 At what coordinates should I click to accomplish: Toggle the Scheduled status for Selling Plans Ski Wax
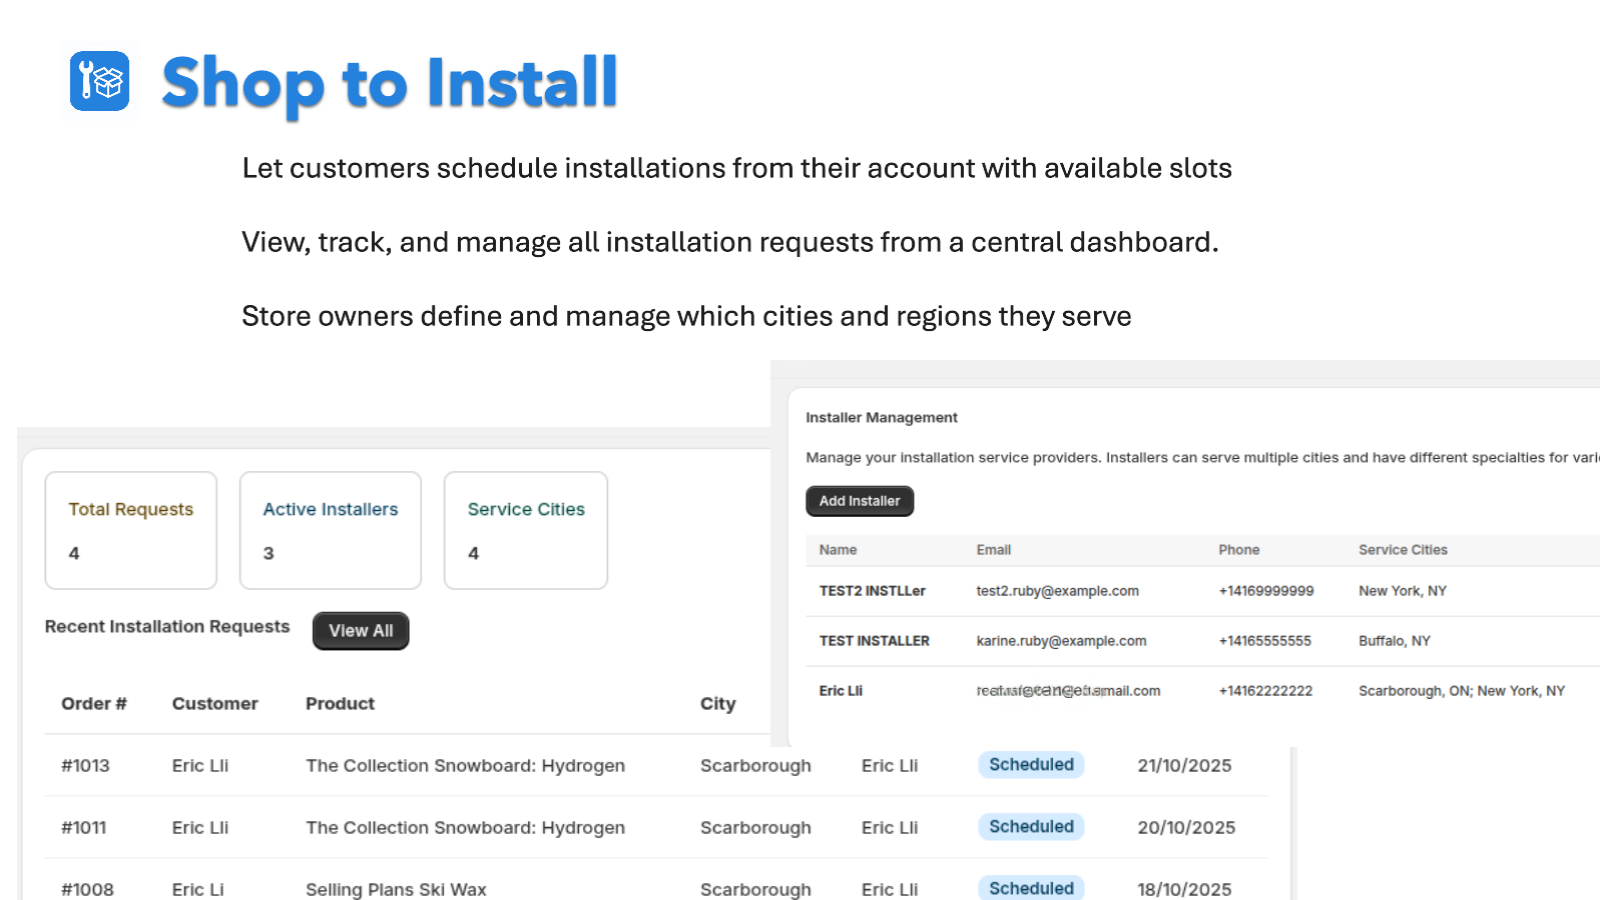coord(1031,888)
